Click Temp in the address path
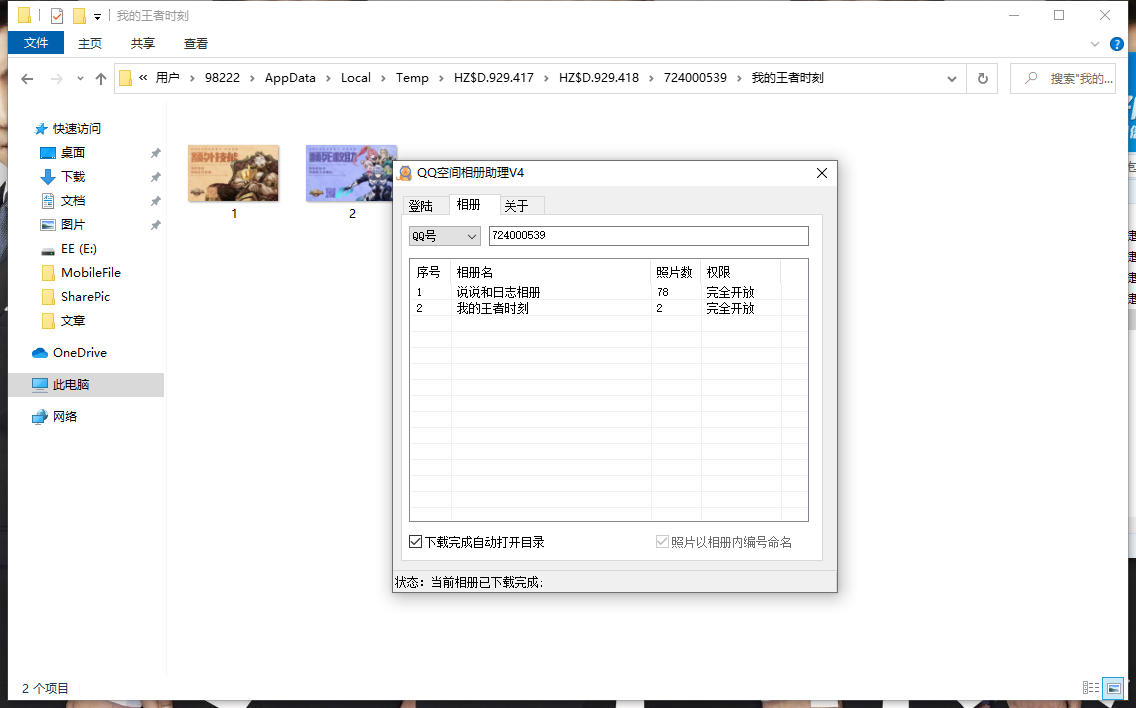Viewport: 1136px width, 708px height. coord(412,78)
